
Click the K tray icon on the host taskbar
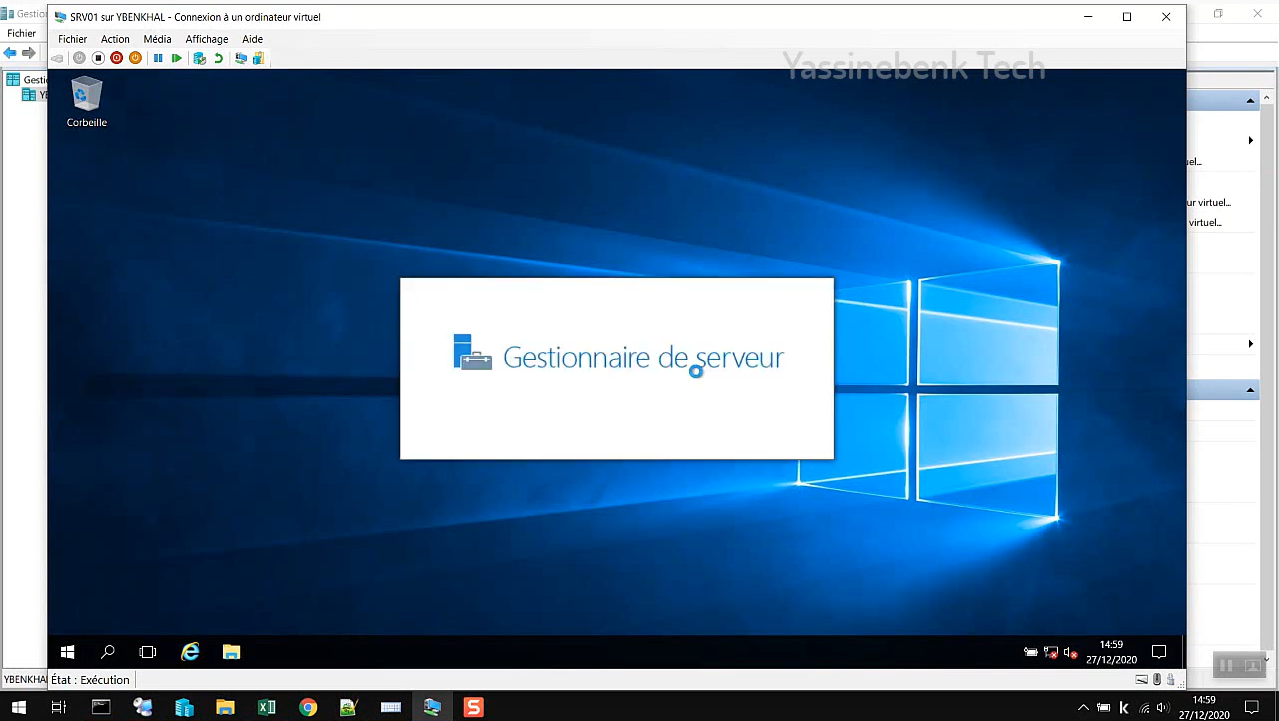click(1124, 708)
